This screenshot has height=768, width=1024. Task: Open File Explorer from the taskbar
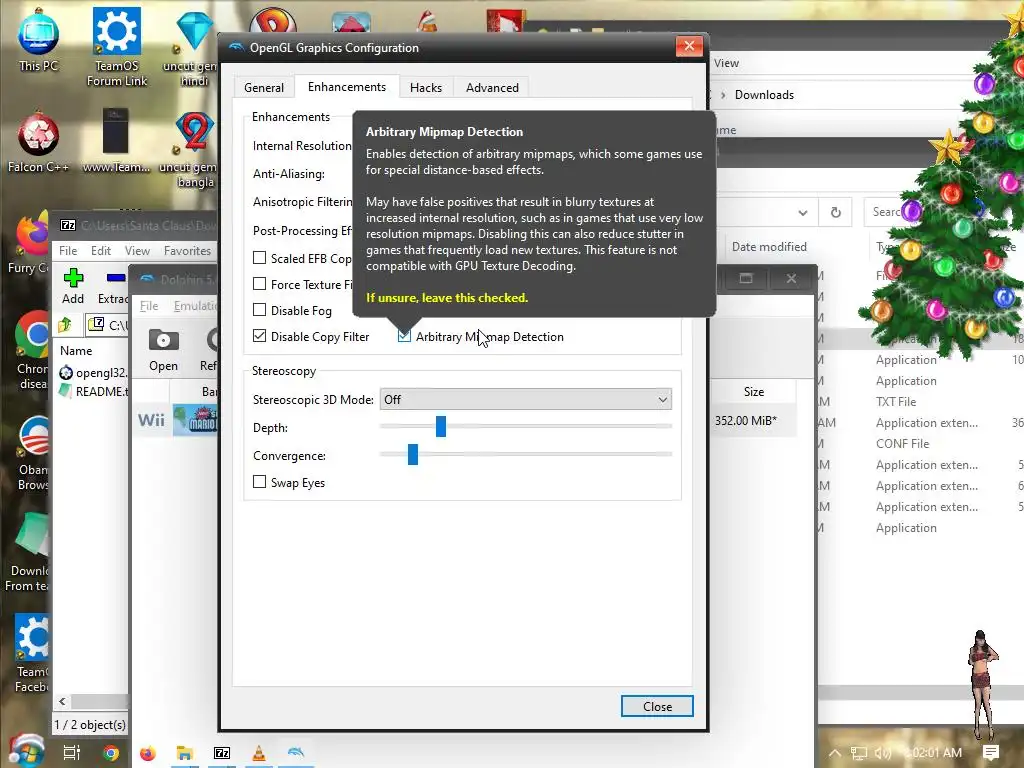point(184,753)
